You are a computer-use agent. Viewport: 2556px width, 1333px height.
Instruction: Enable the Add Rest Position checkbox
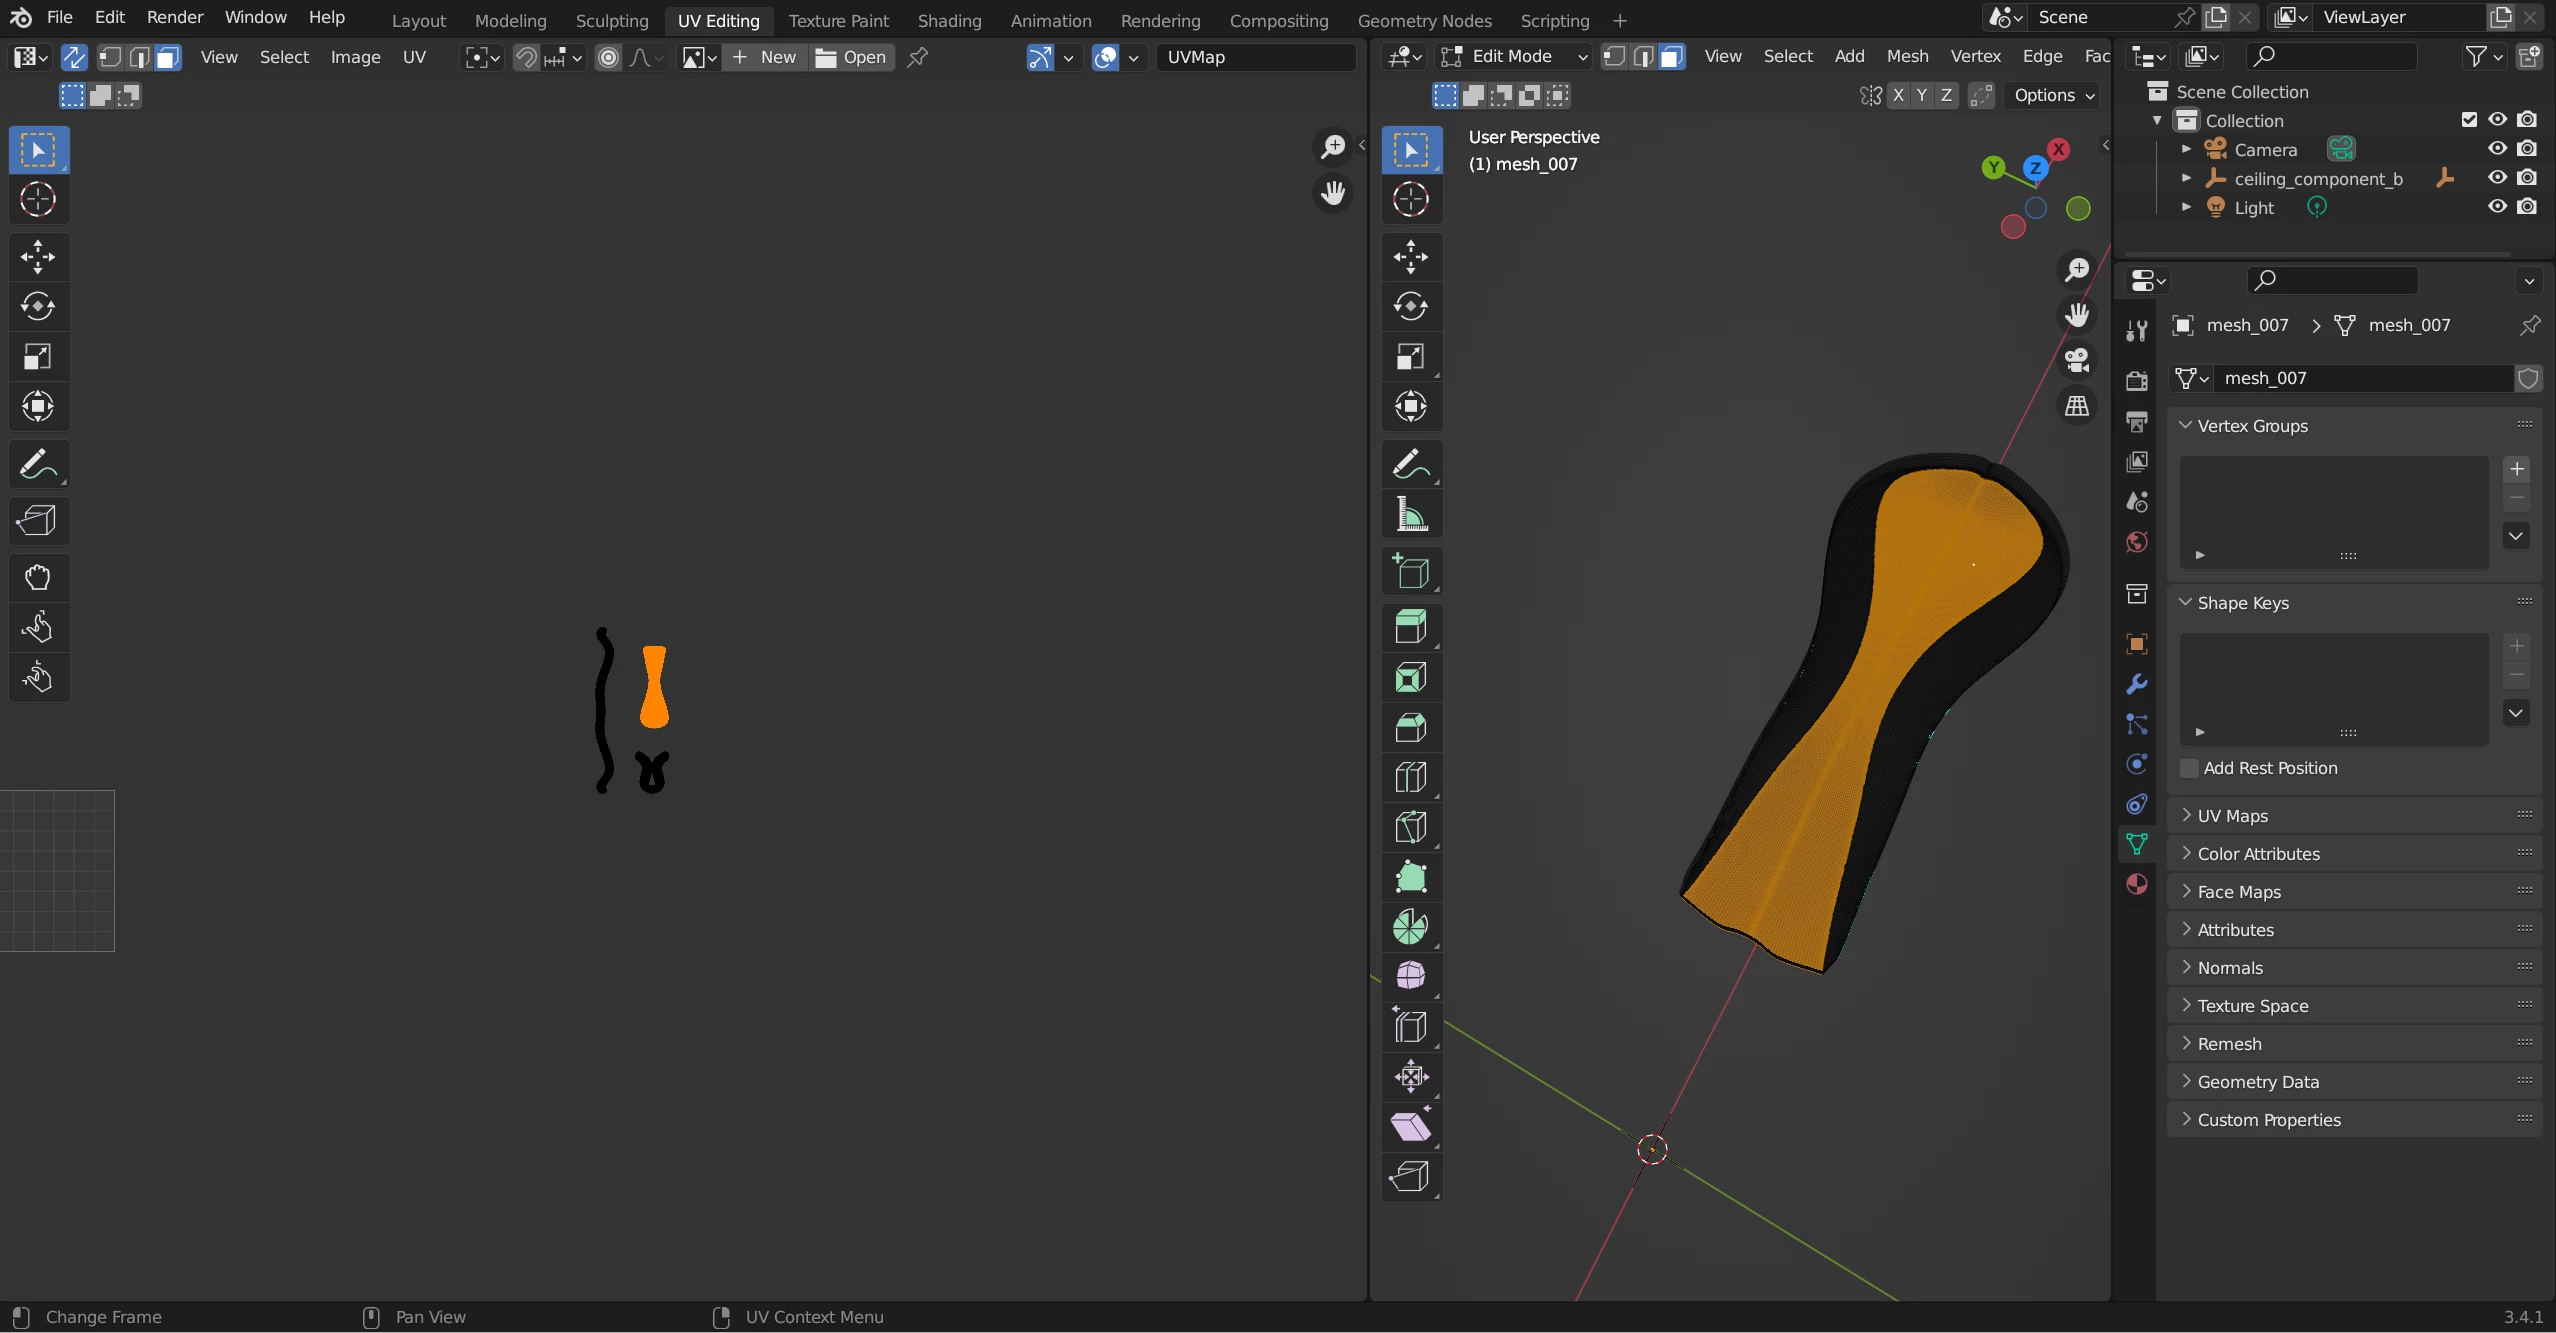(x=2190, y=768)
